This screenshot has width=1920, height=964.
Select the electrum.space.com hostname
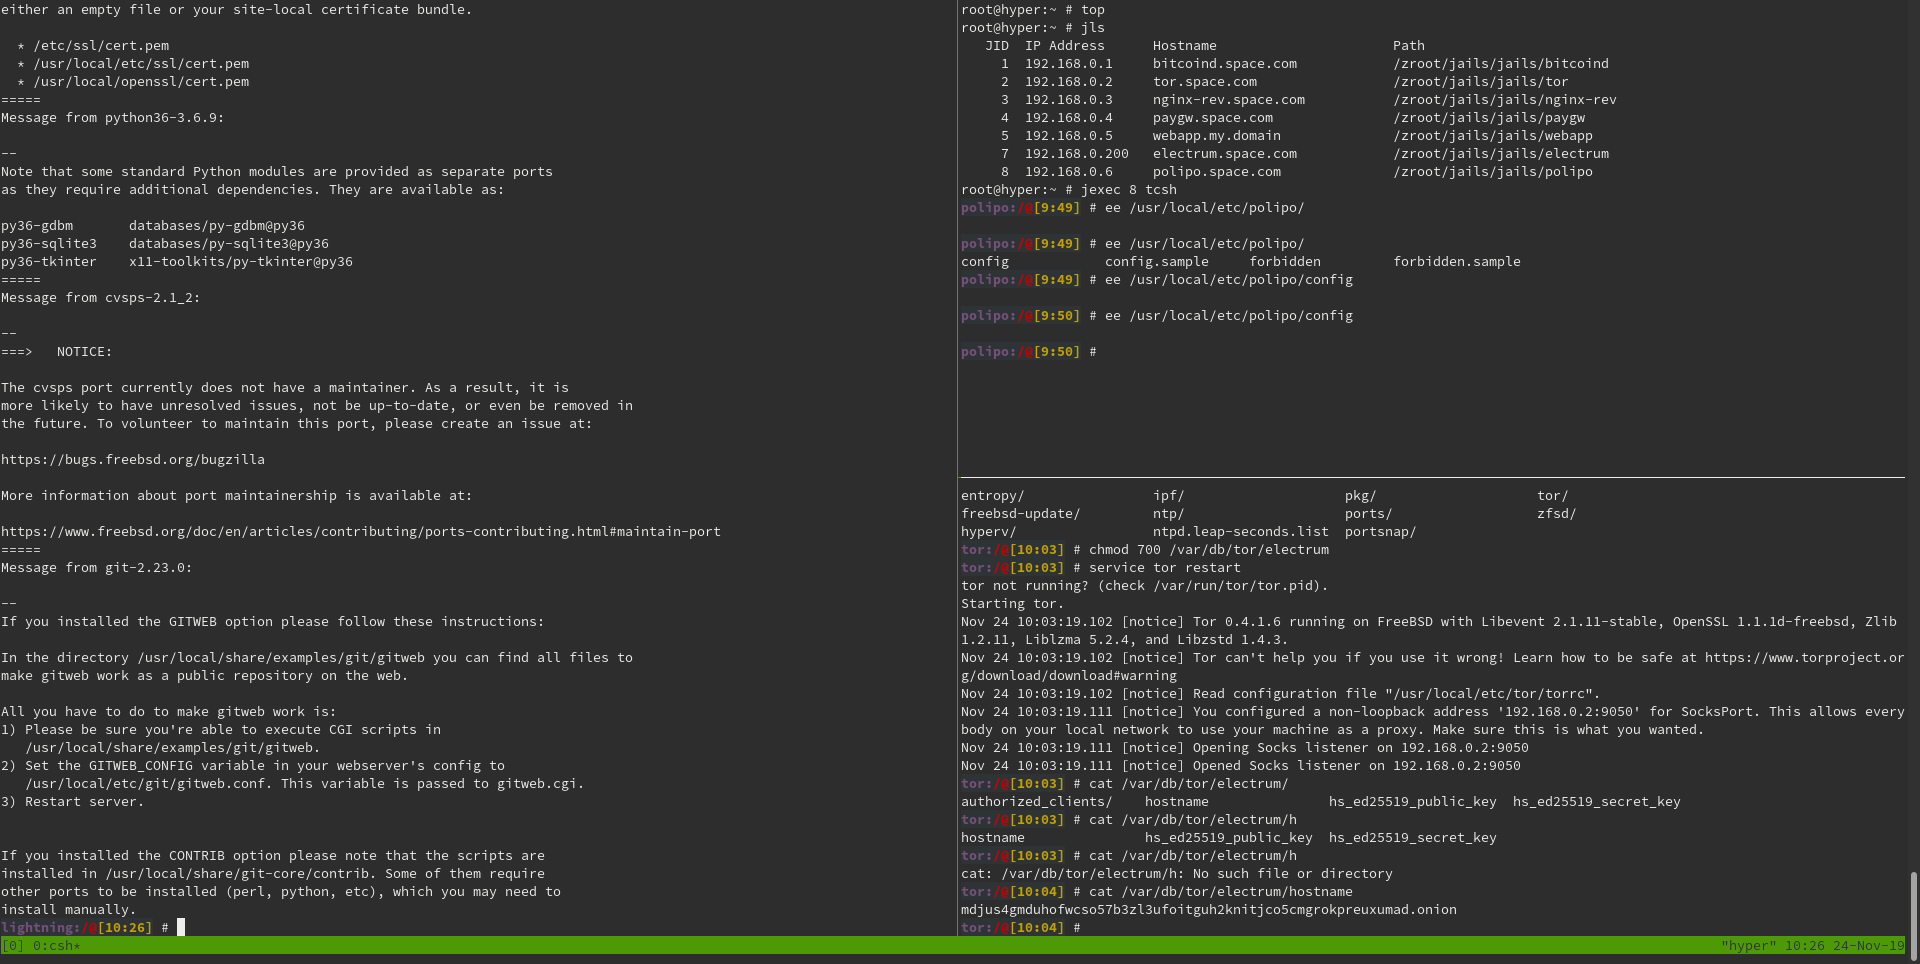1225,154
